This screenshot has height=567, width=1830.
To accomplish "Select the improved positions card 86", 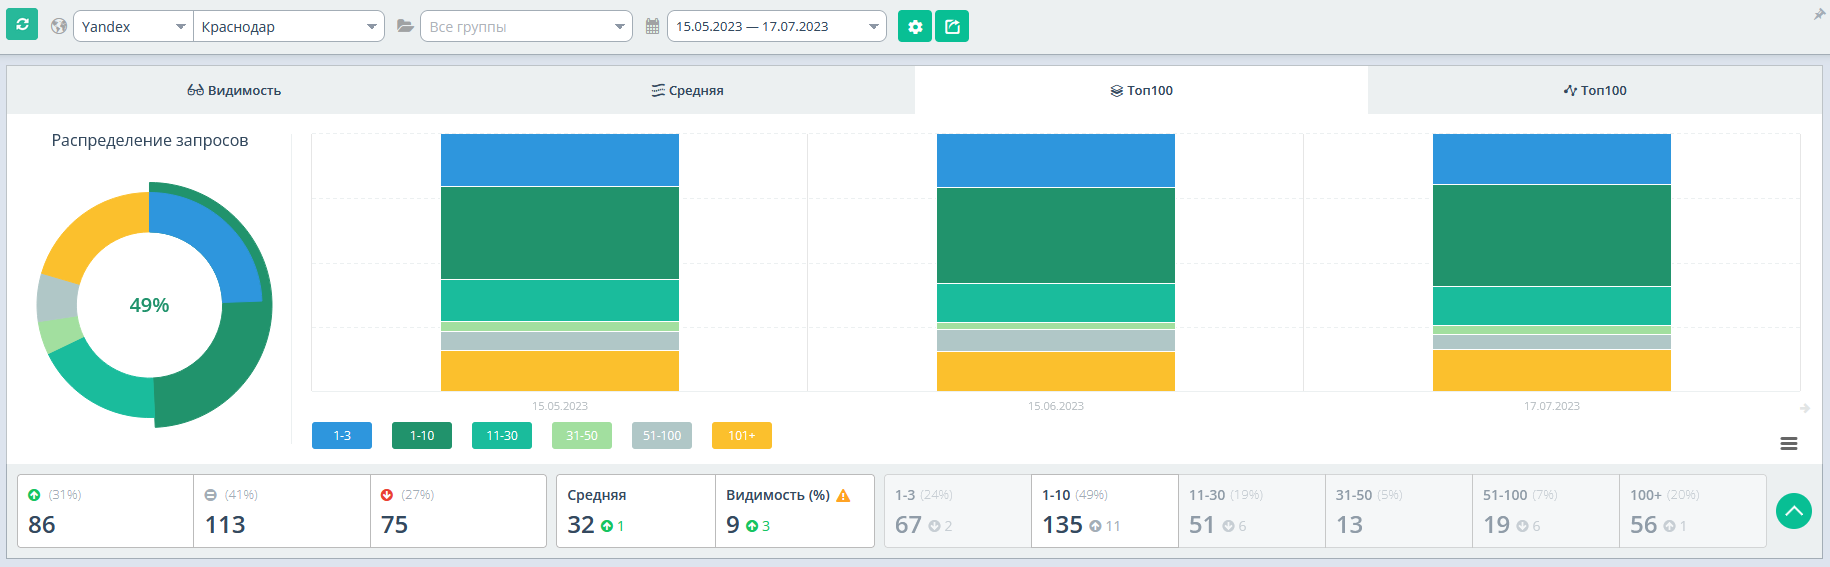I will (x=105, y=511).
